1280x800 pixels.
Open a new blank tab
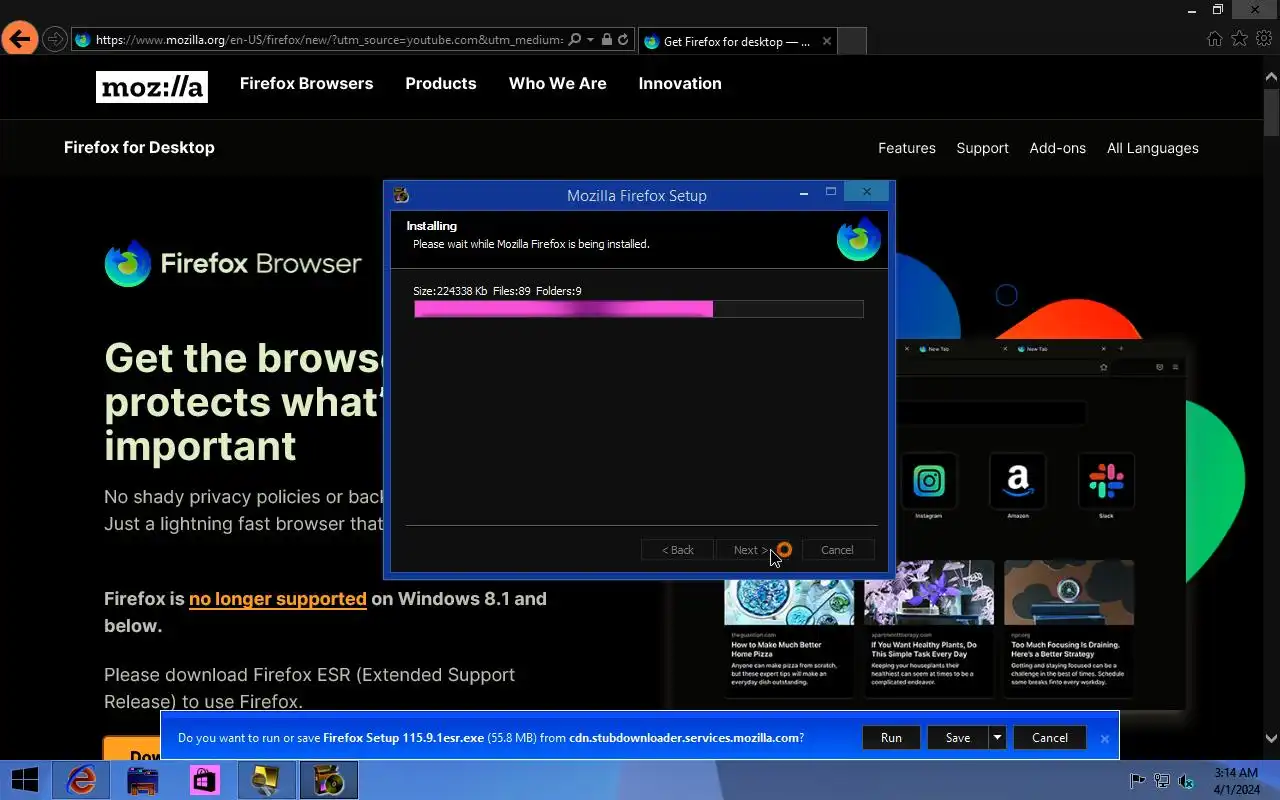click(852, 41)
